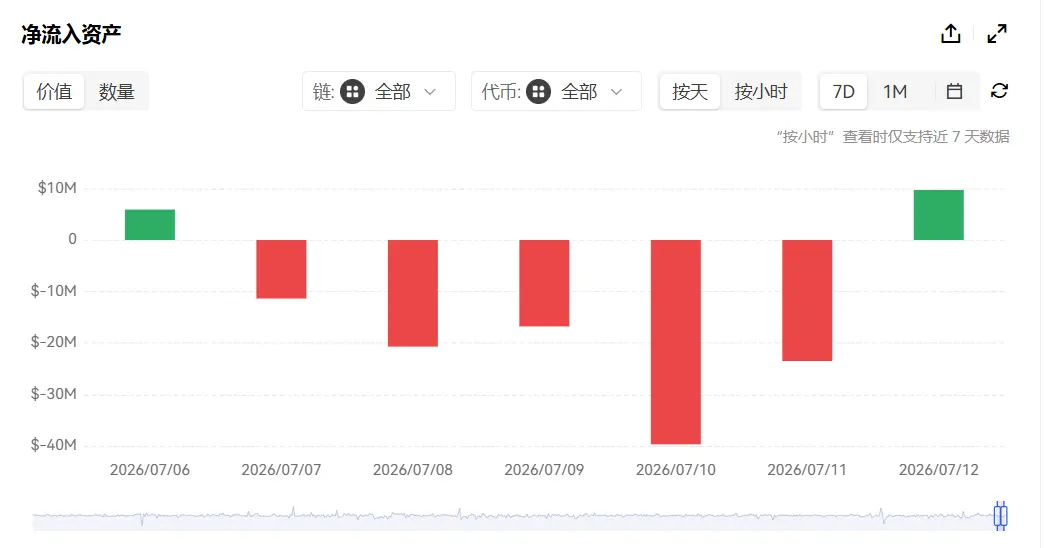Screen dimensions: 1044x548
Task: Click the $-40M axis label
Action: (x=54, y=445)
